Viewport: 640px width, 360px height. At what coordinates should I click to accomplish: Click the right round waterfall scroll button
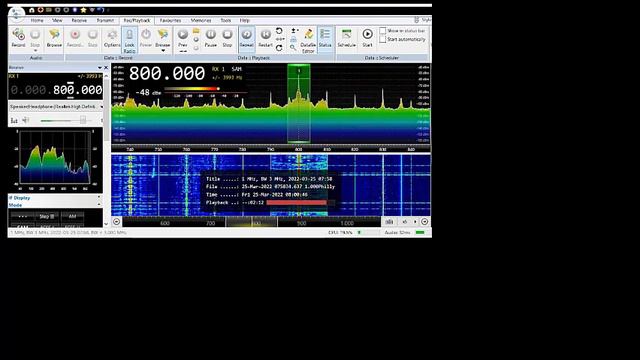424,222
